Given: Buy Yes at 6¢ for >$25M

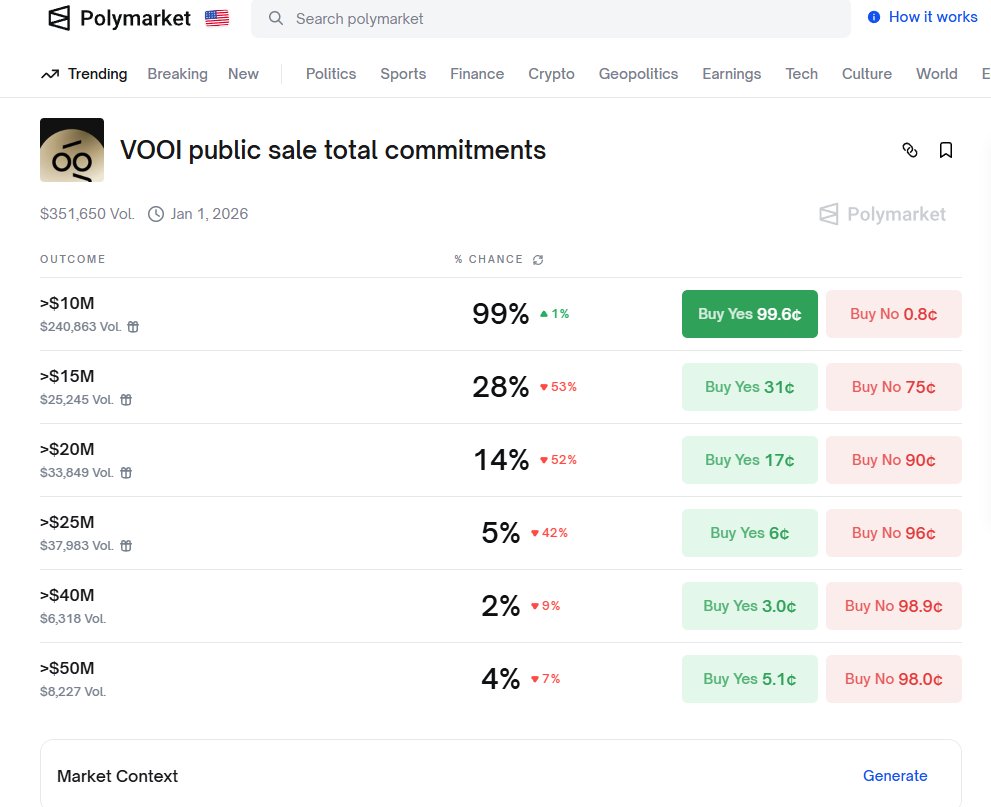Looking at the screenshot, I should tap(750, 533).
